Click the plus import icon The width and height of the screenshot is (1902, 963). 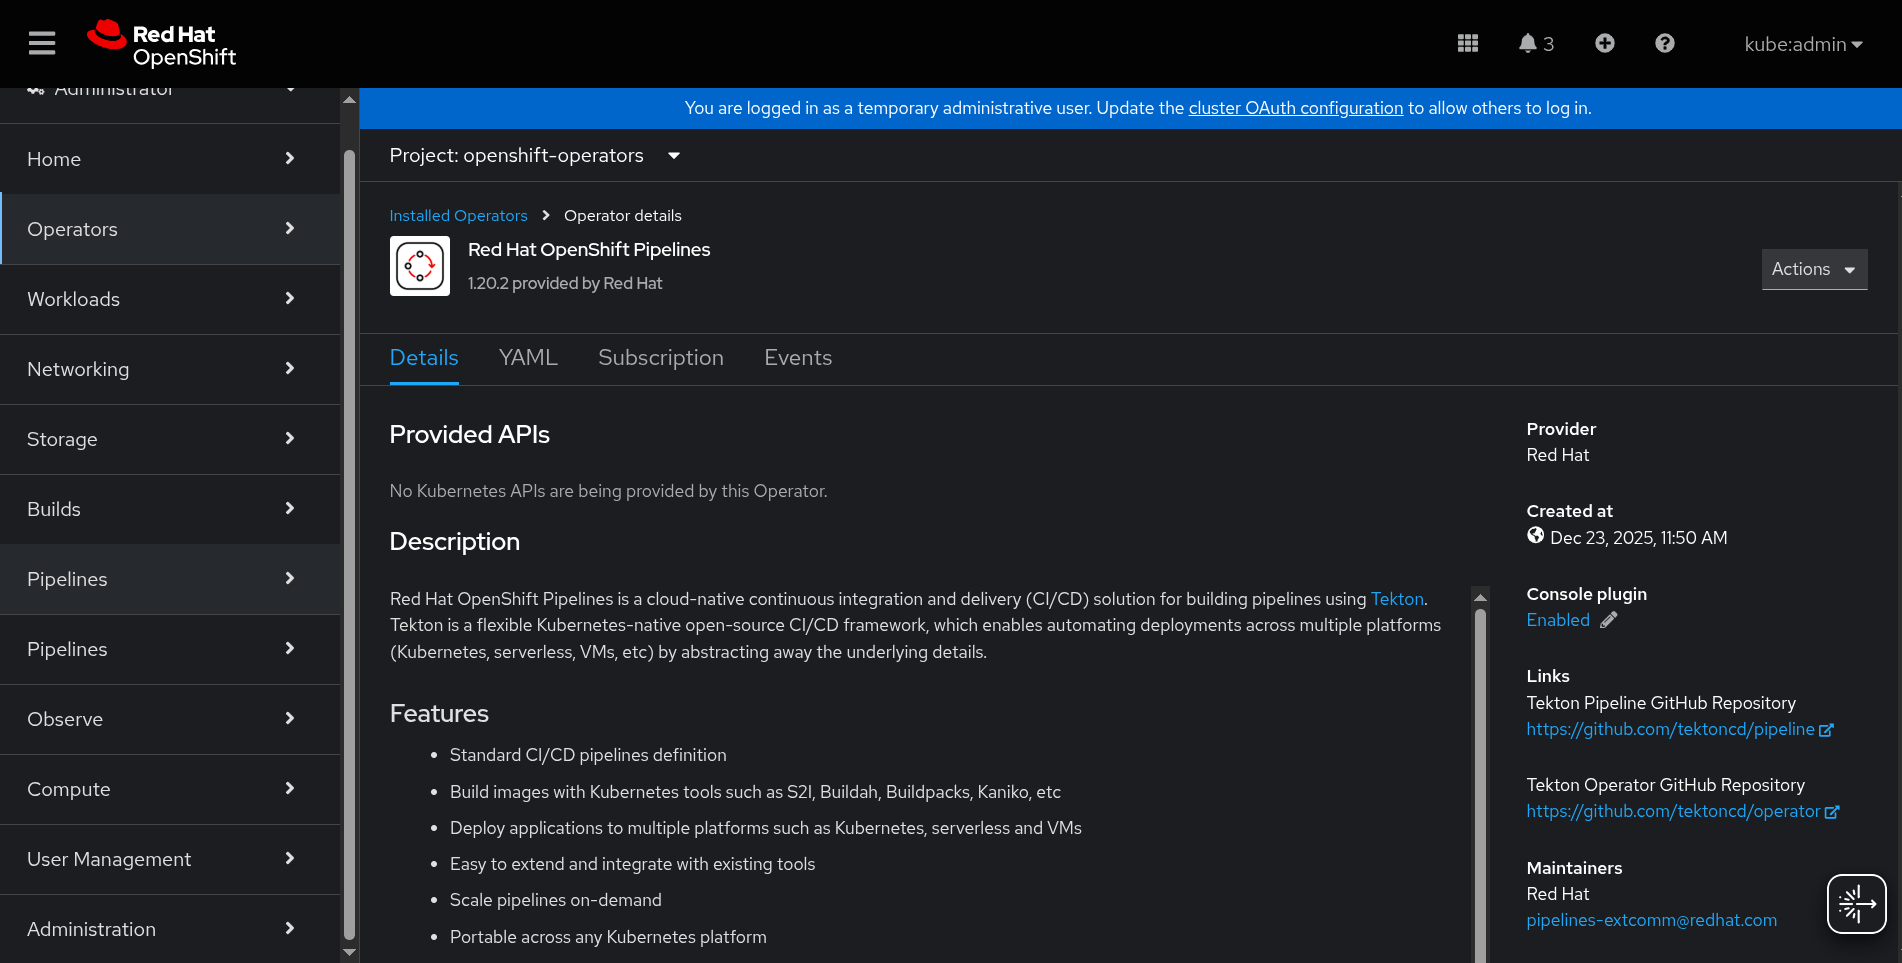pos(1604,43)
